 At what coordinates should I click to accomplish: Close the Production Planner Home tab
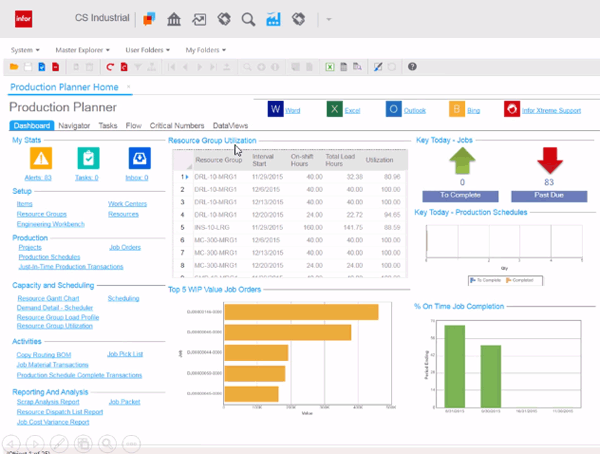pyautogui.click(x=129, y=87)
